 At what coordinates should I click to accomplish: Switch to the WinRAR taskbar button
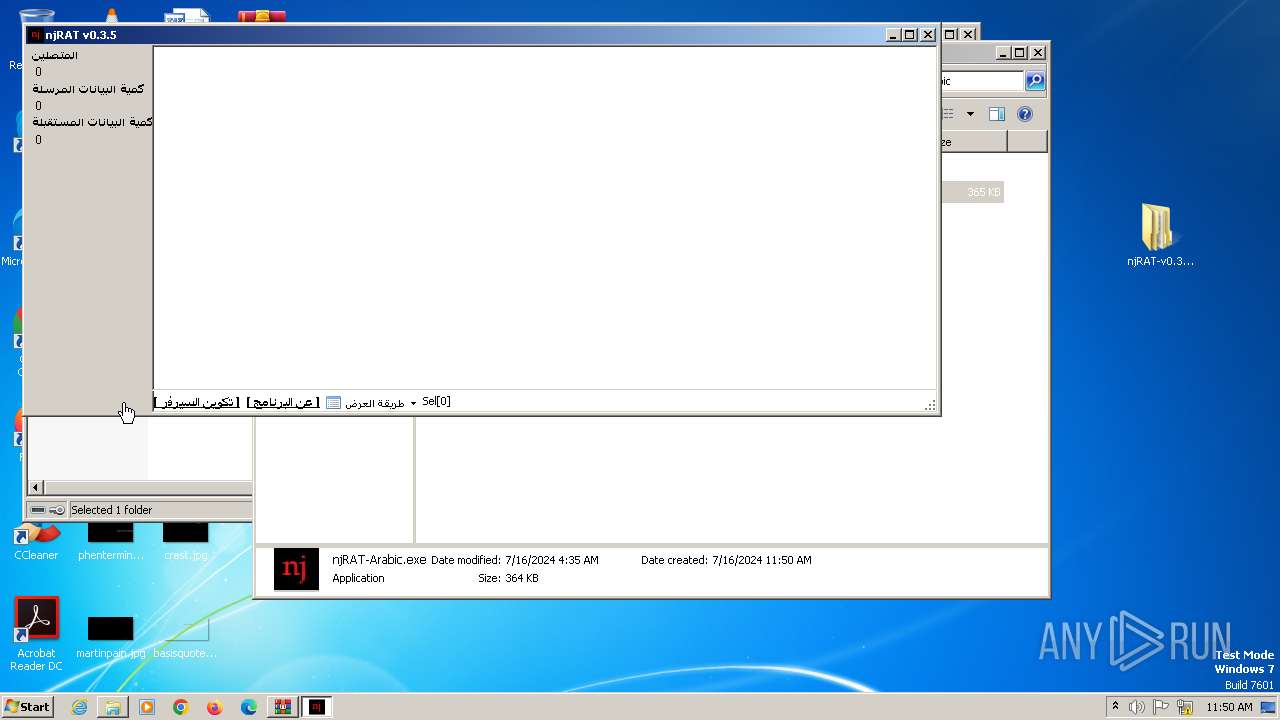tap(283, 707)
